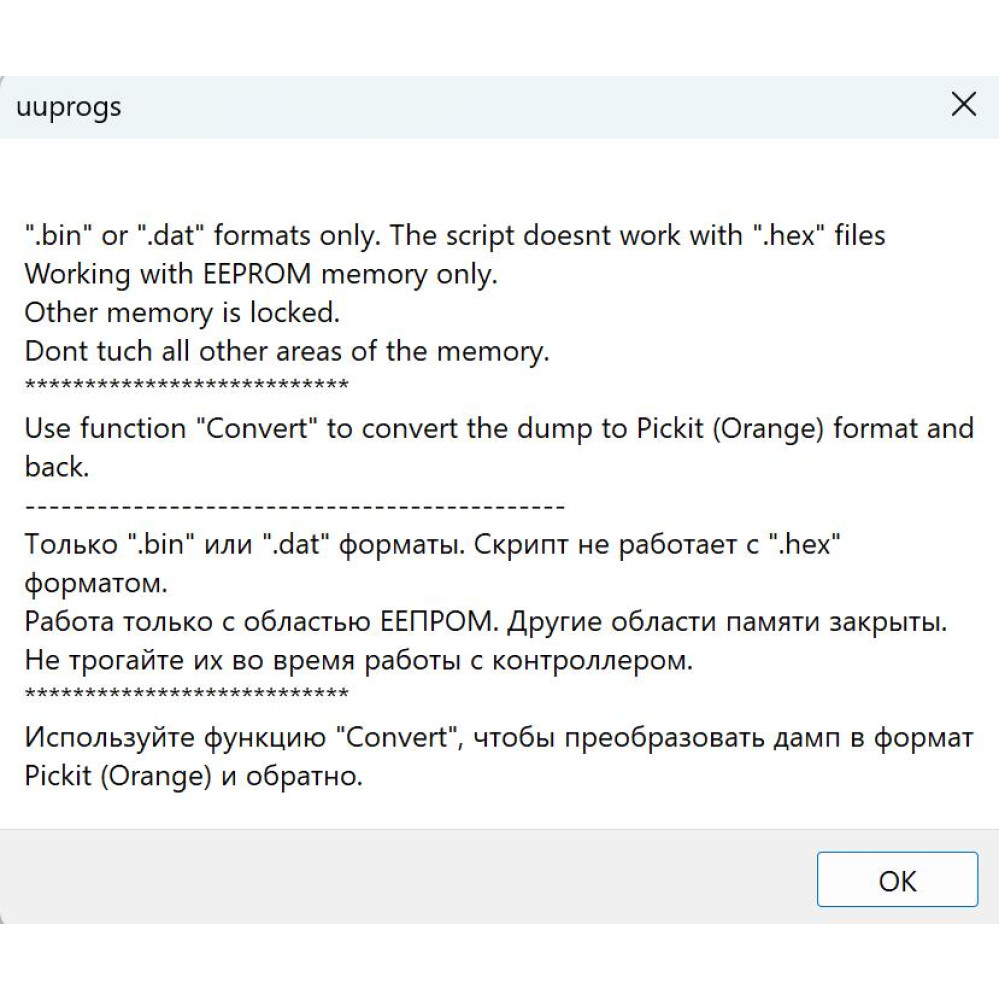Image resolution: width=1000 pixels, height=1000 pixels.
Task: Click the "Dont tuch all other areas" line
Action: pos(286,351)
